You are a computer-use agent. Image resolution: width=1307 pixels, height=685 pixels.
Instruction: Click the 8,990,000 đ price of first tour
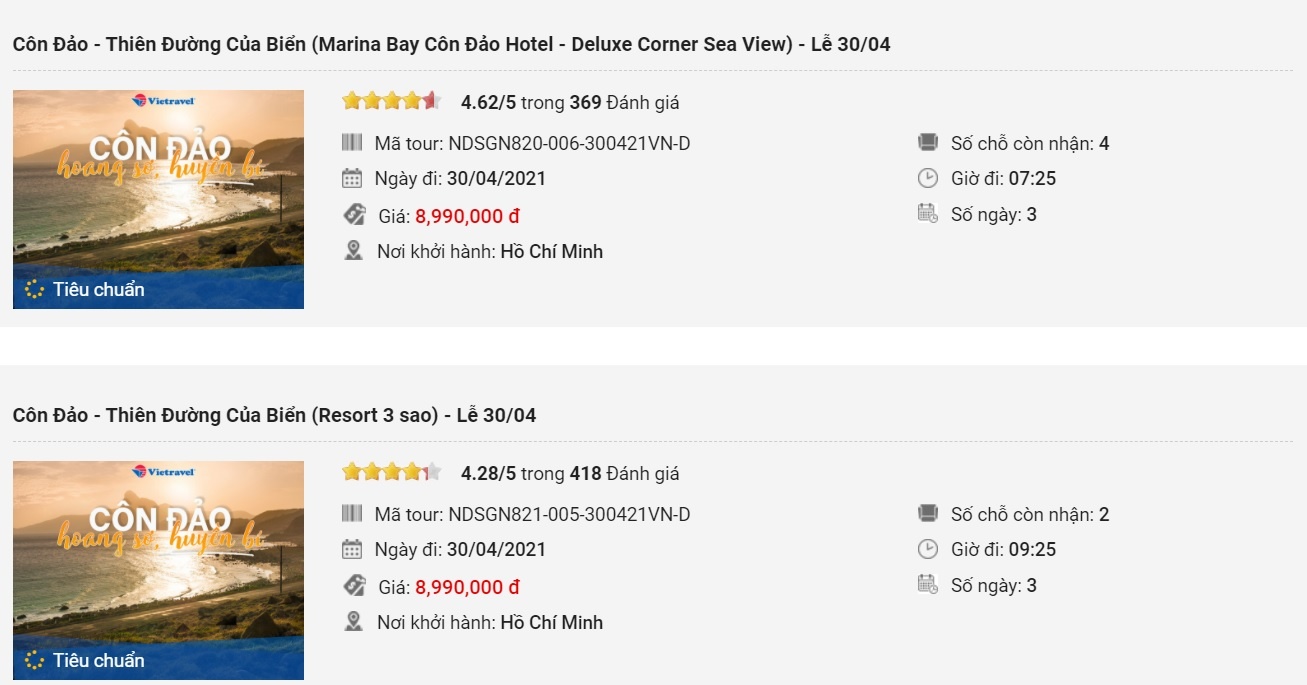(467, 216)
